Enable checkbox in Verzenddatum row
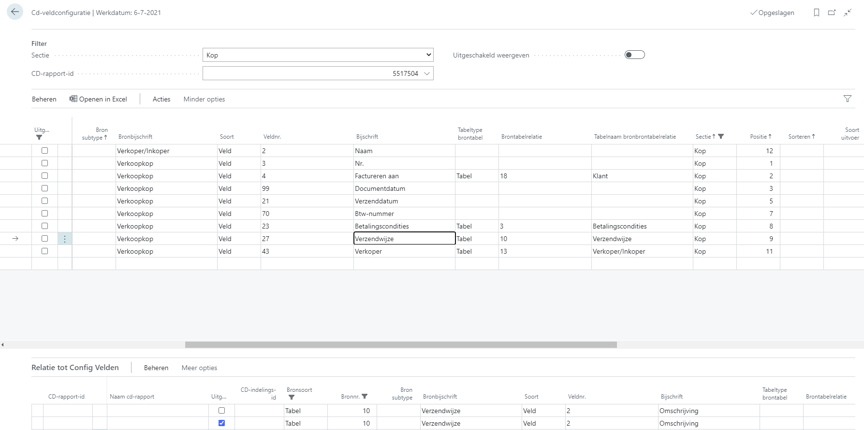 coord(45,201)
